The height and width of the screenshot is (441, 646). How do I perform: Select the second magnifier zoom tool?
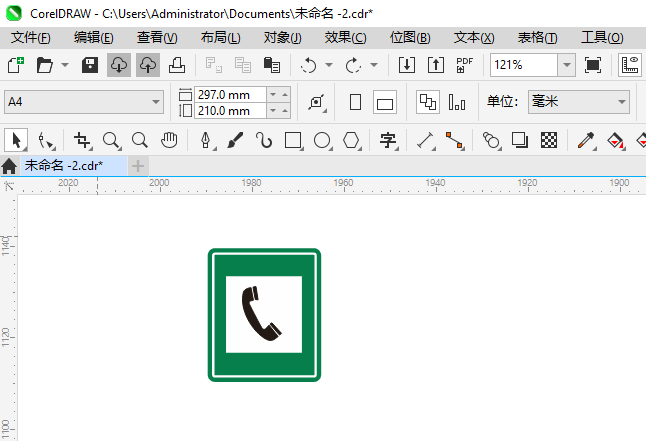(x=140, y=140)
